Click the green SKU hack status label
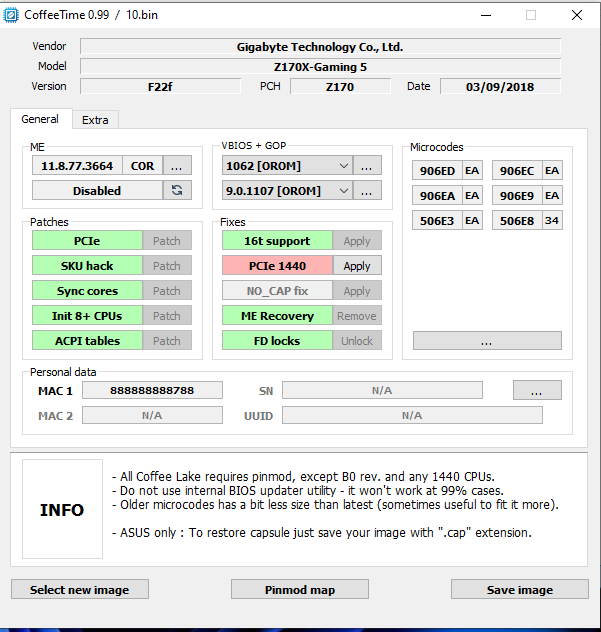The width and height of the screenshot is (601, 632). (x=87, y=266)
